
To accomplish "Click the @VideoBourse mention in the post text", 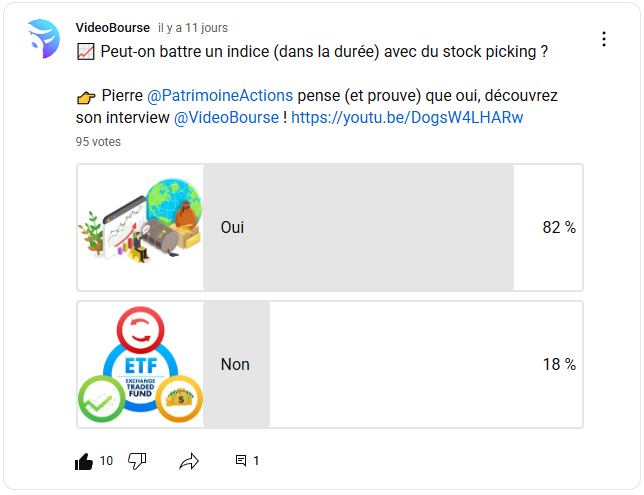I will click(226, 118).
